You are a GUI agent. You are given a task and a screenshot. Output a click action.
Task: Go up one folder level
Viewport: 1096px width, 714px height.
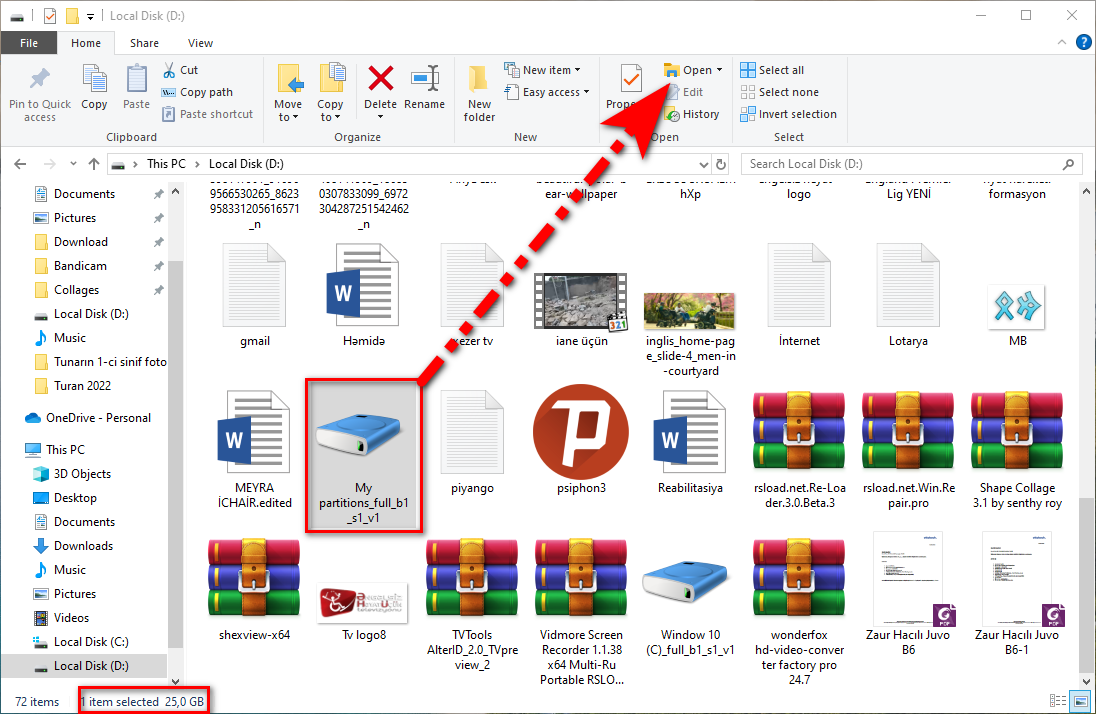[94, 164]
